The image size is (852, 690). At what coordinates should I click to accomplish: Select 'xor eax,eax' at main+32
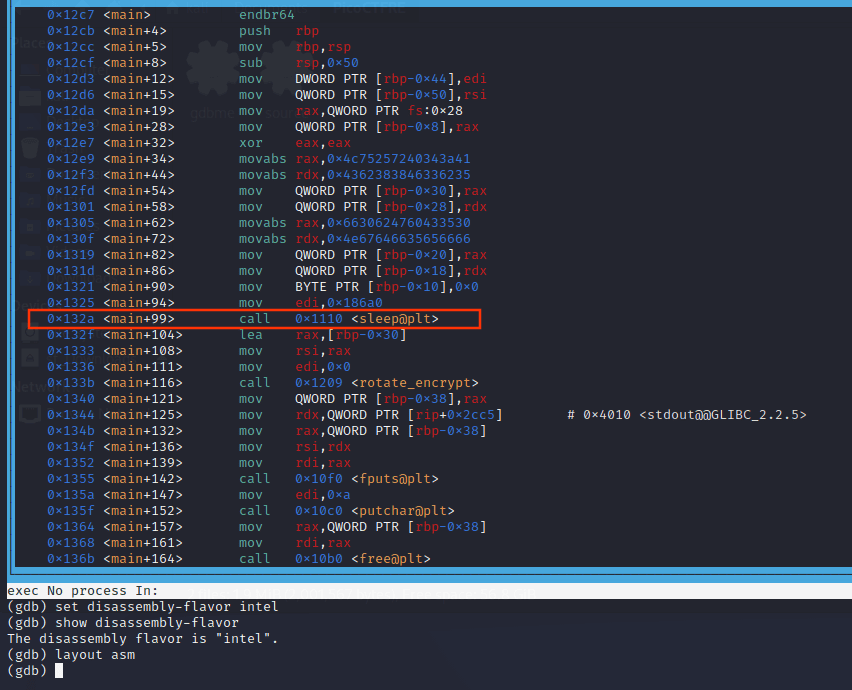(199, 143)
